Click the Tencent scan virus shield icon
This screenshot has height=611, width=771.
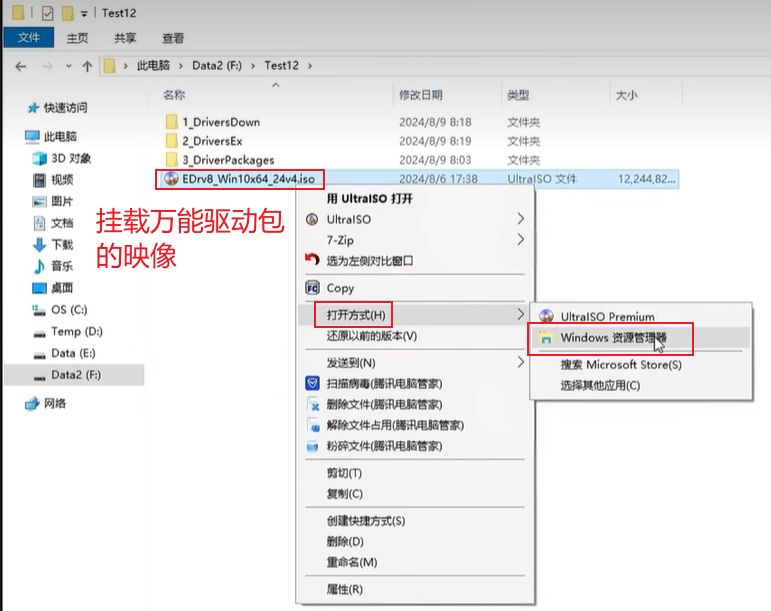[311, 383]
